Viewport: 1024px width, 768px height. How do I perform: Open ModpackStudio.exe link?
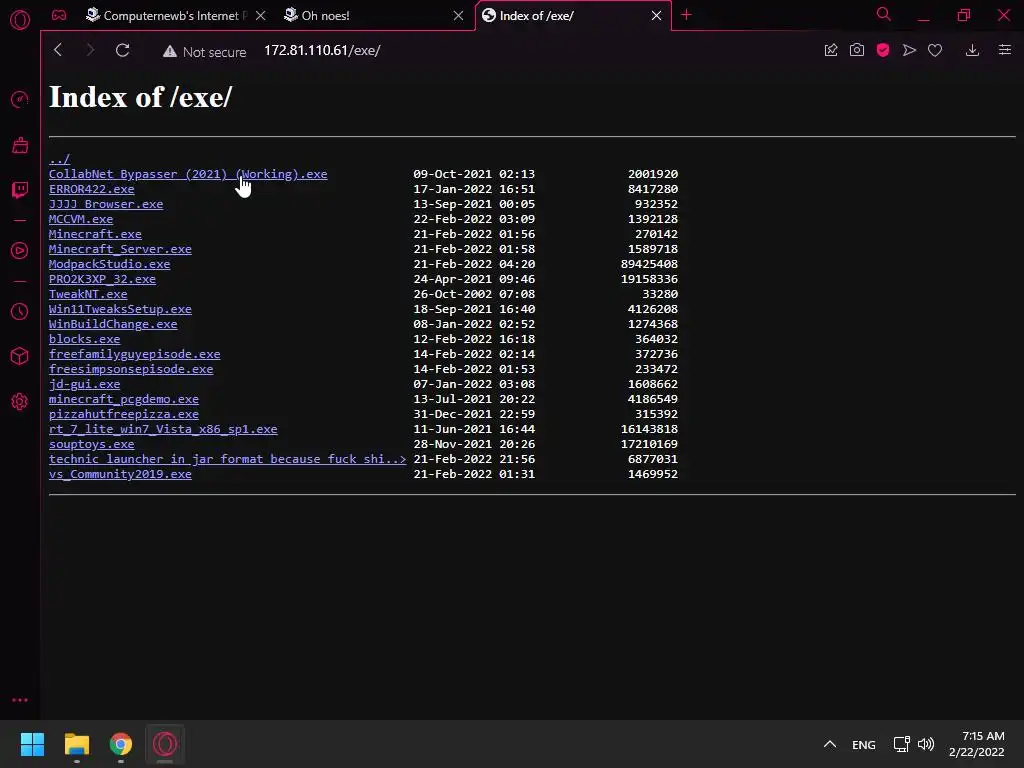pos(110,264)
